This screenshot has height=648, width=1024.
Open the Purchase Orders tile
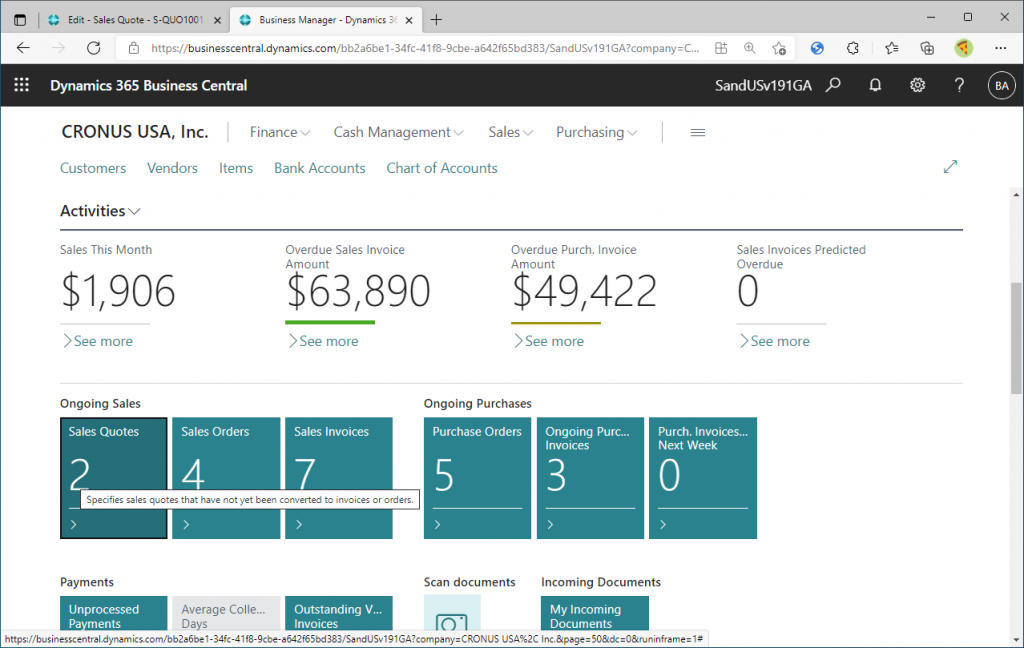pyautogui.click(x=477, y=478)
